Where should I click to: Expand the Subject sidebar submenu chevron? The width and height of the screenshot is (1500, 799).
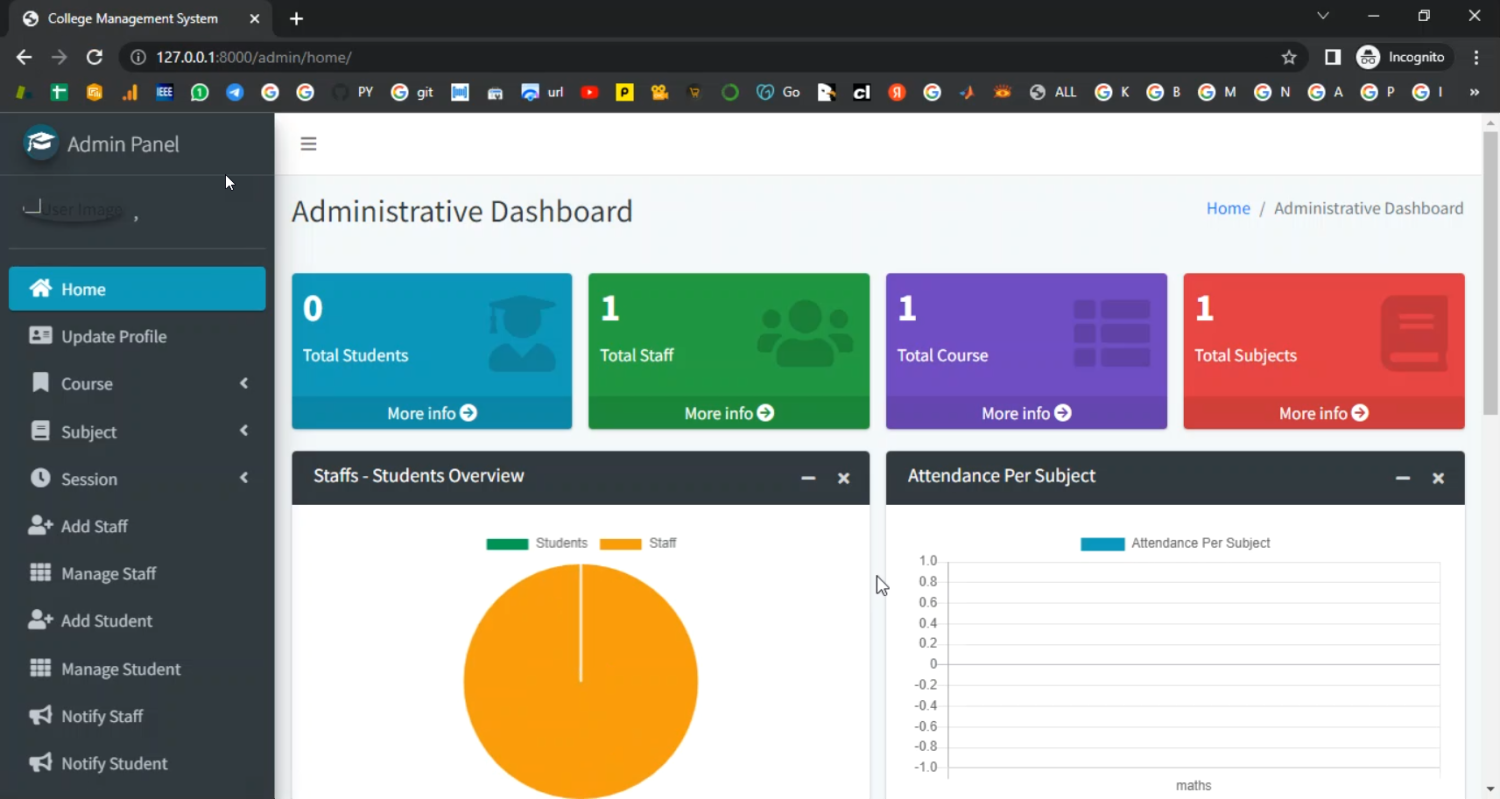pyautogui.click(x=243, y=431)
